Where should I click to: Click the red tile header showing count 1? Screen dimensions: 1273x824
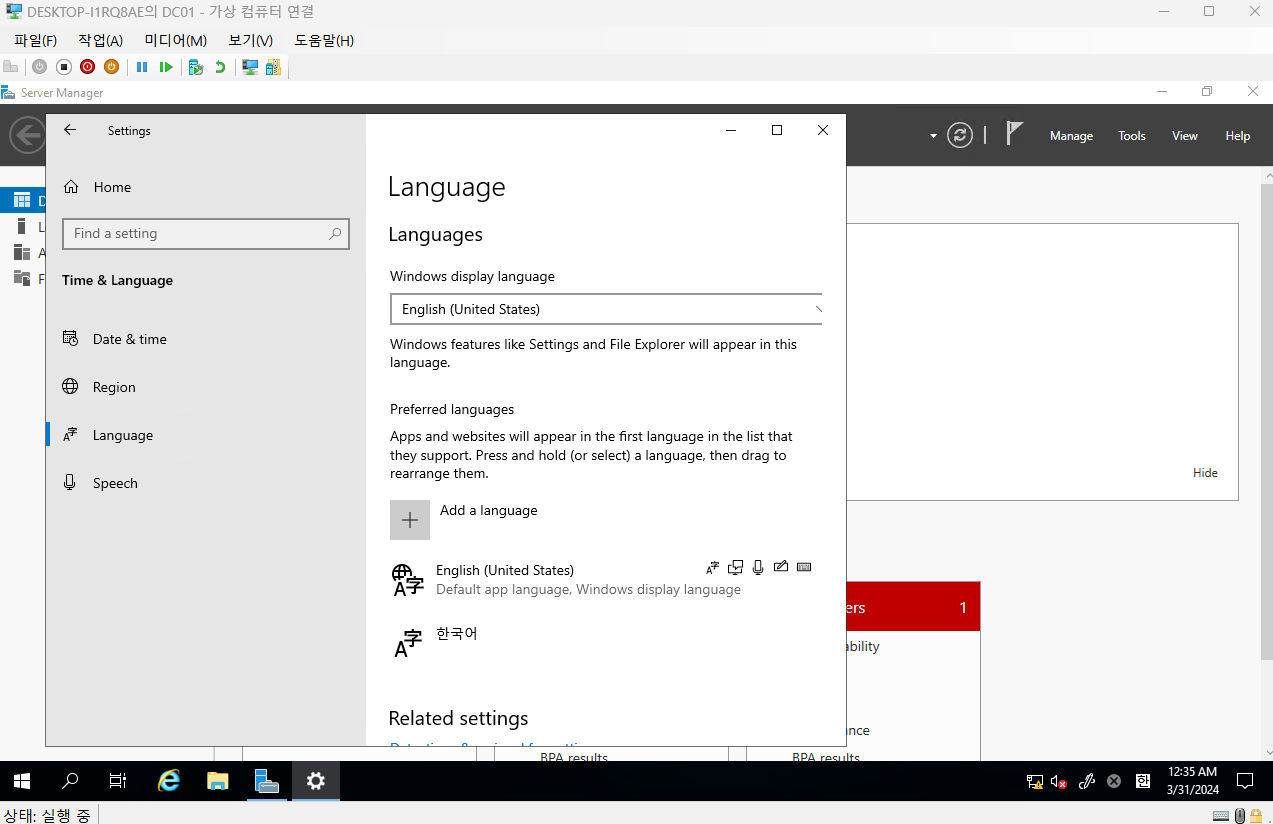tap(913, 607)
